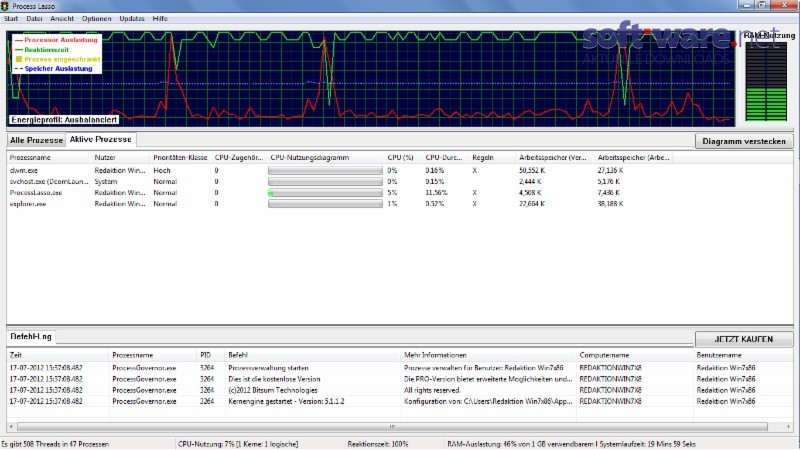The width and height of the screenshot is (800, 450).
Task: Click CPU usage bar of explorer.exe
Action: pos(326,204)
